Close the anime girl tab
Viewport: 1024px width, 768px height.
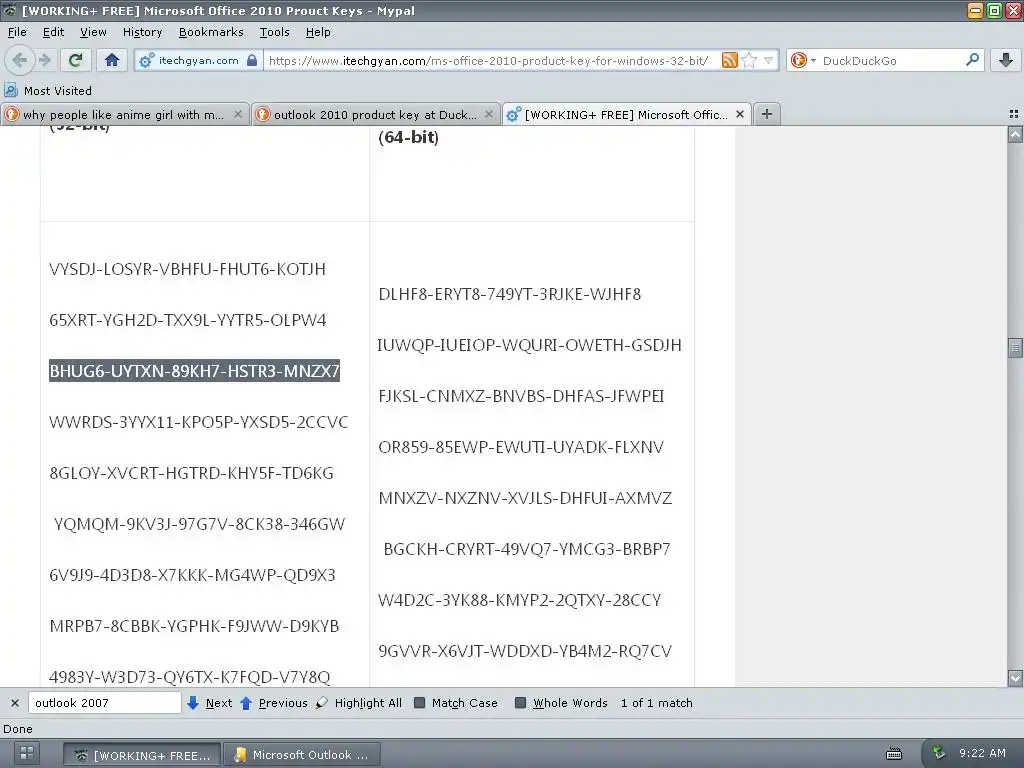[x=238, y=114]
